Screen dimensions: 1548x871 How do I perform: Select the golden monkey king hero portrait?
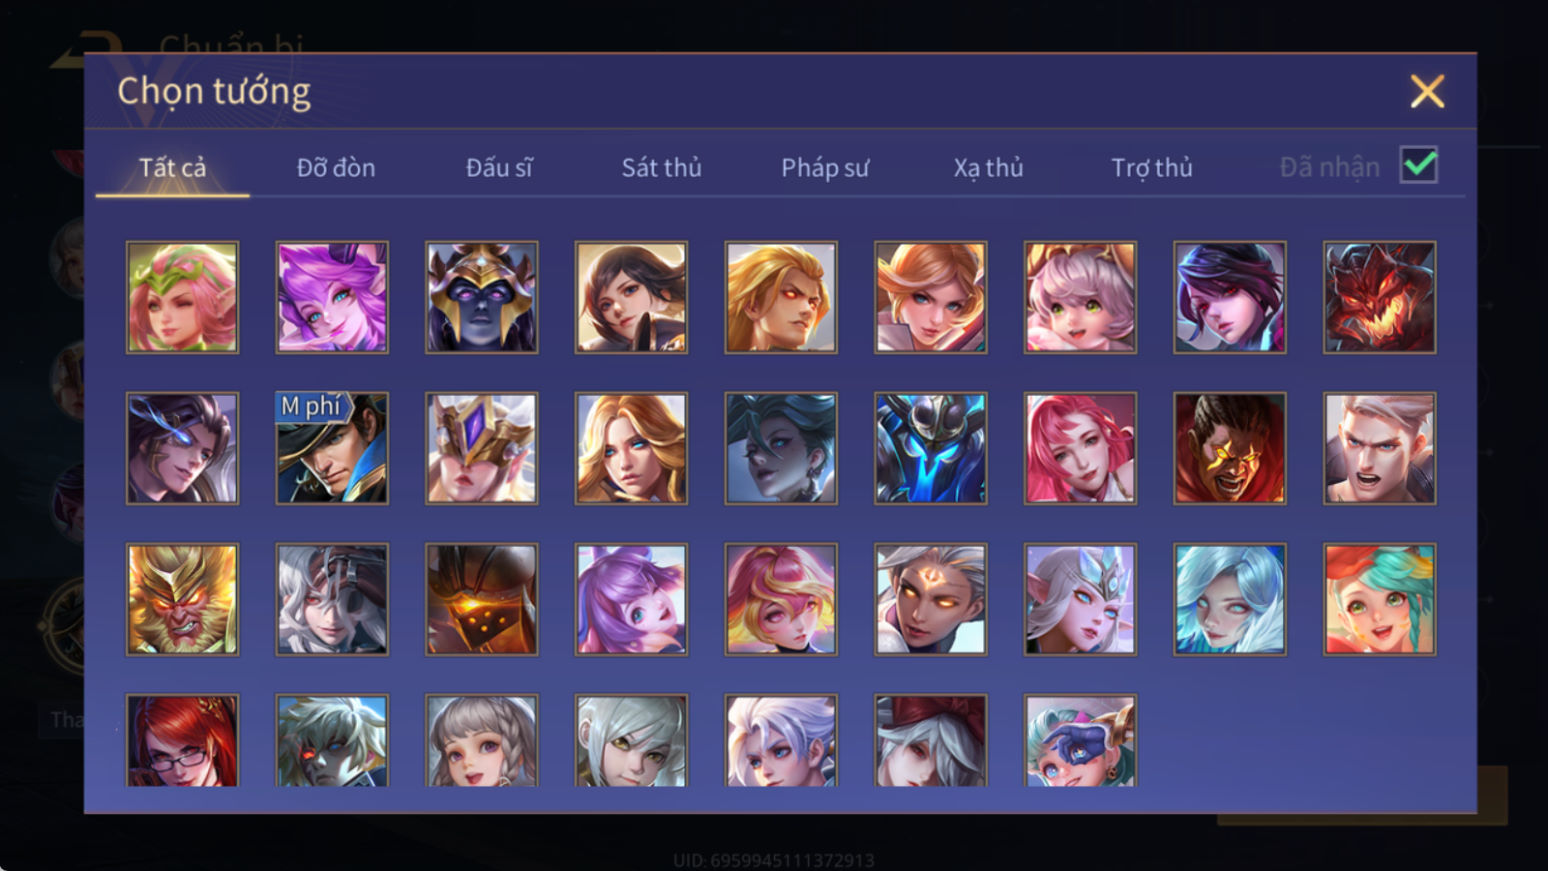click(182, 599)
